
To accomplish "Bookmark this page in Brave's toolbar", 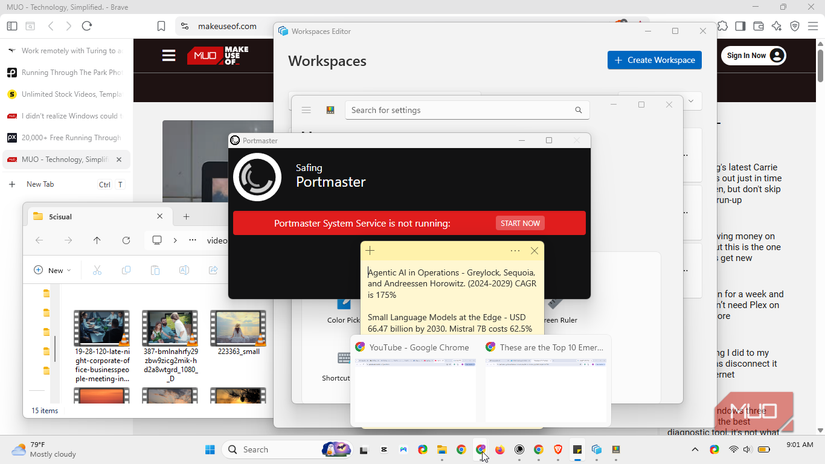I will coord(161,26).
